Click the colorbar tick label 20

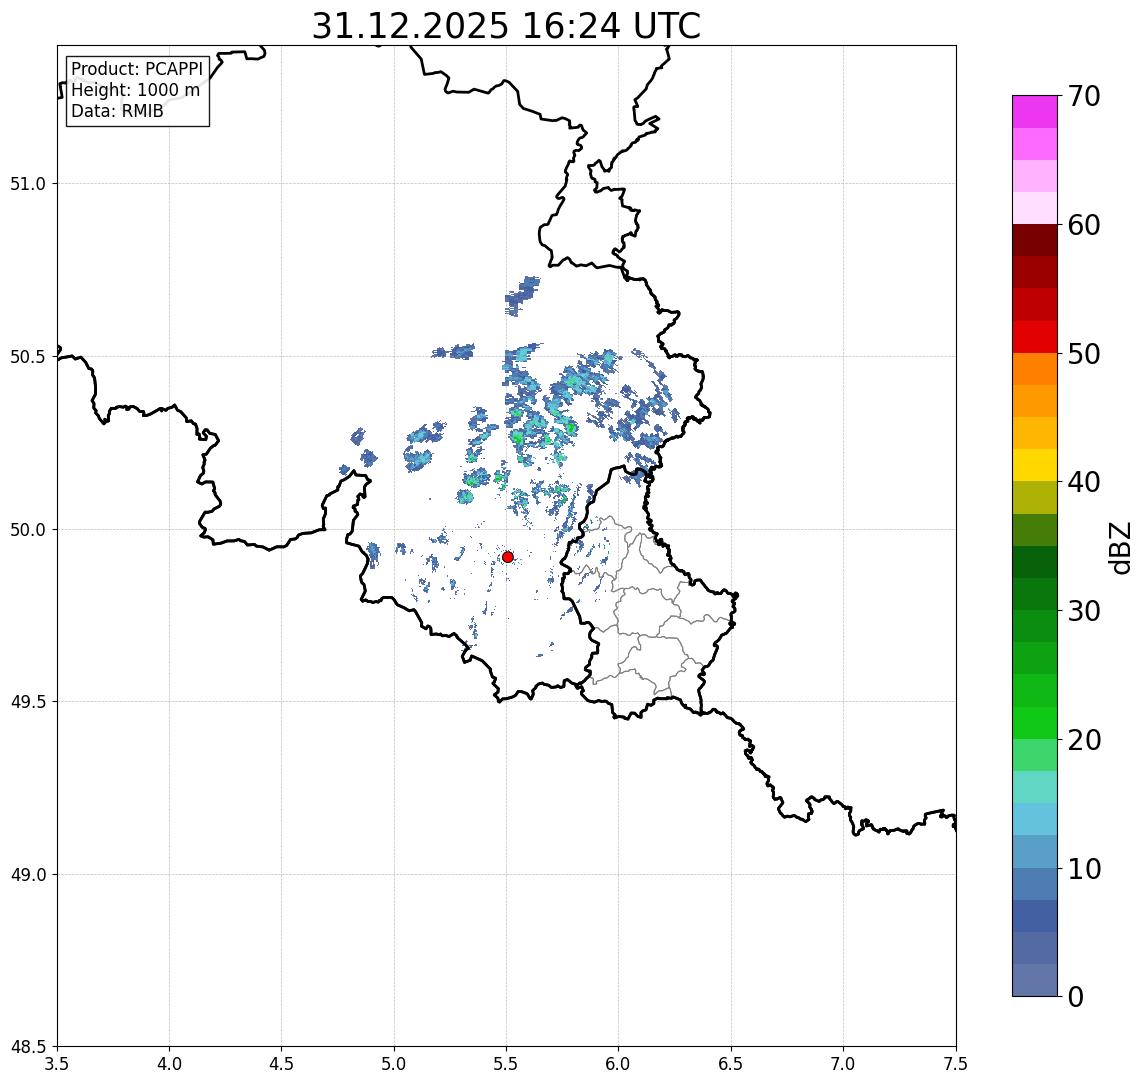(1084, 740)
